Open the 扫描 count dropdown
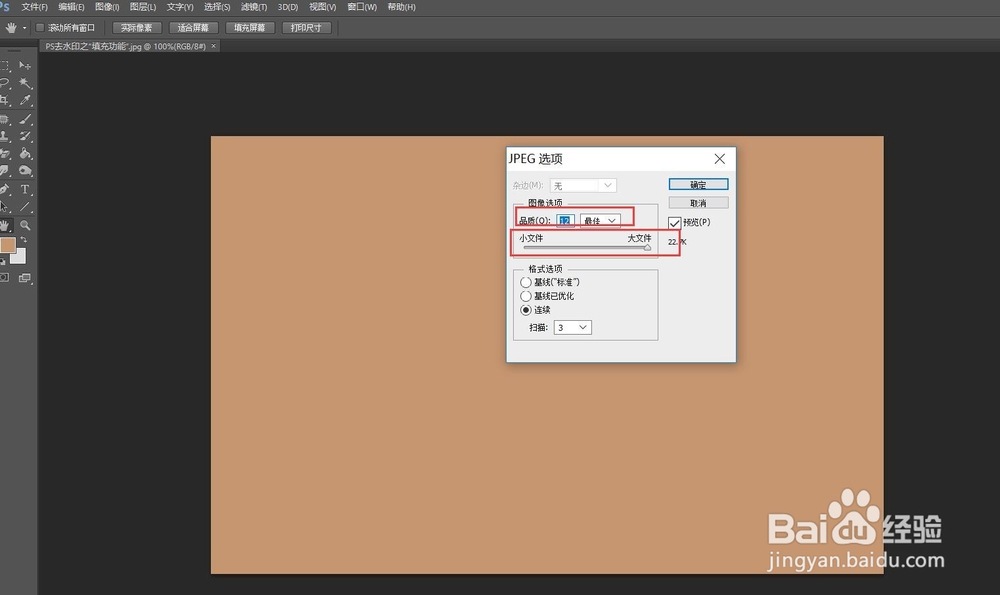 coord(573,327)
